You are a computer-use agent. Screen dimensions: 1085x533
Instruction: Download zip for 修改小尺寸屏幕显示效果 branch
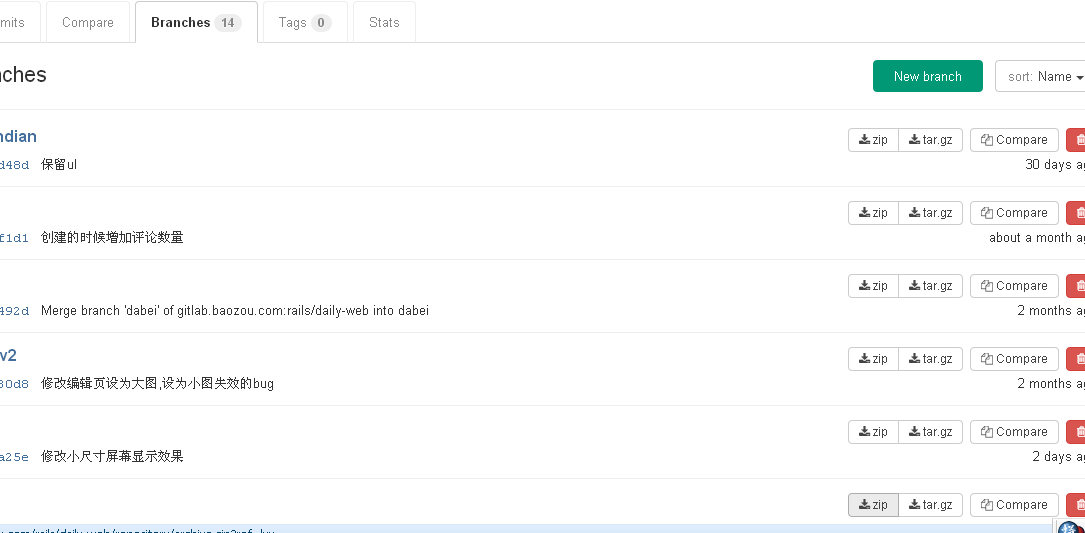coord(873,432)
